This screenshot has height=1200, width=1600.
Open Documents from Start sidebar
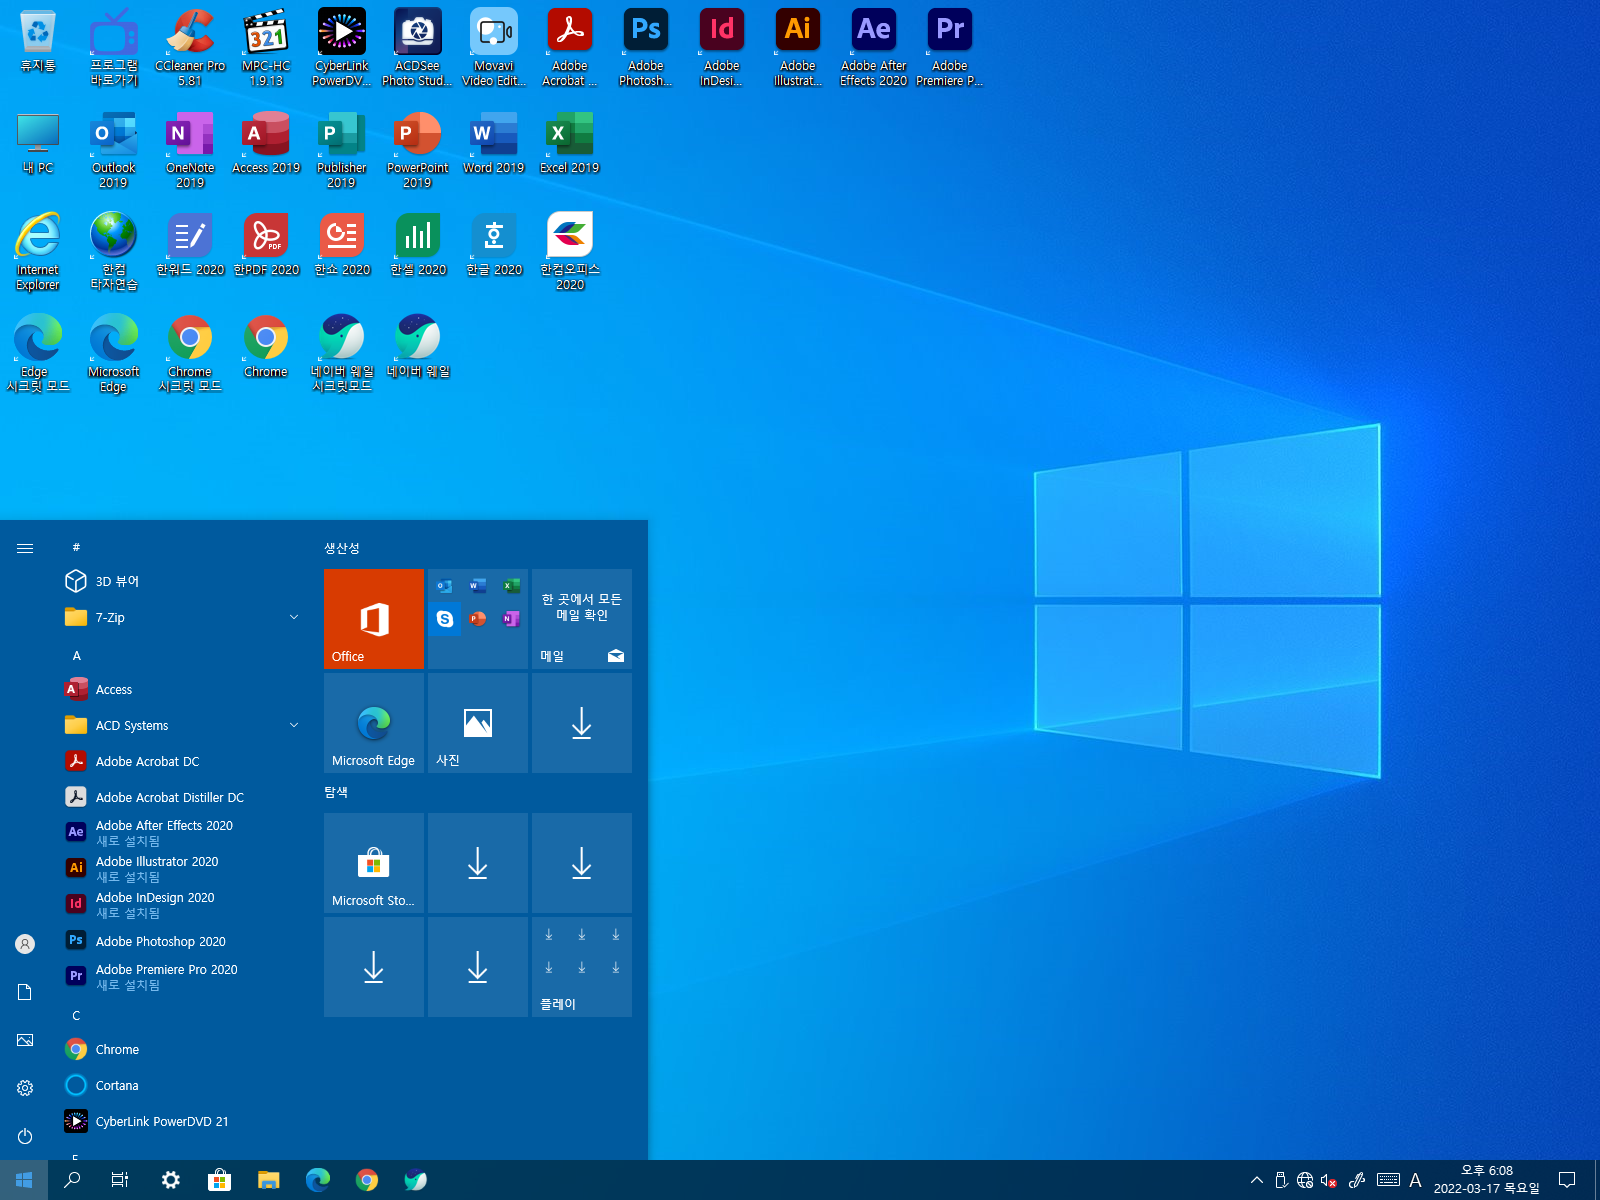click(25, 992)
